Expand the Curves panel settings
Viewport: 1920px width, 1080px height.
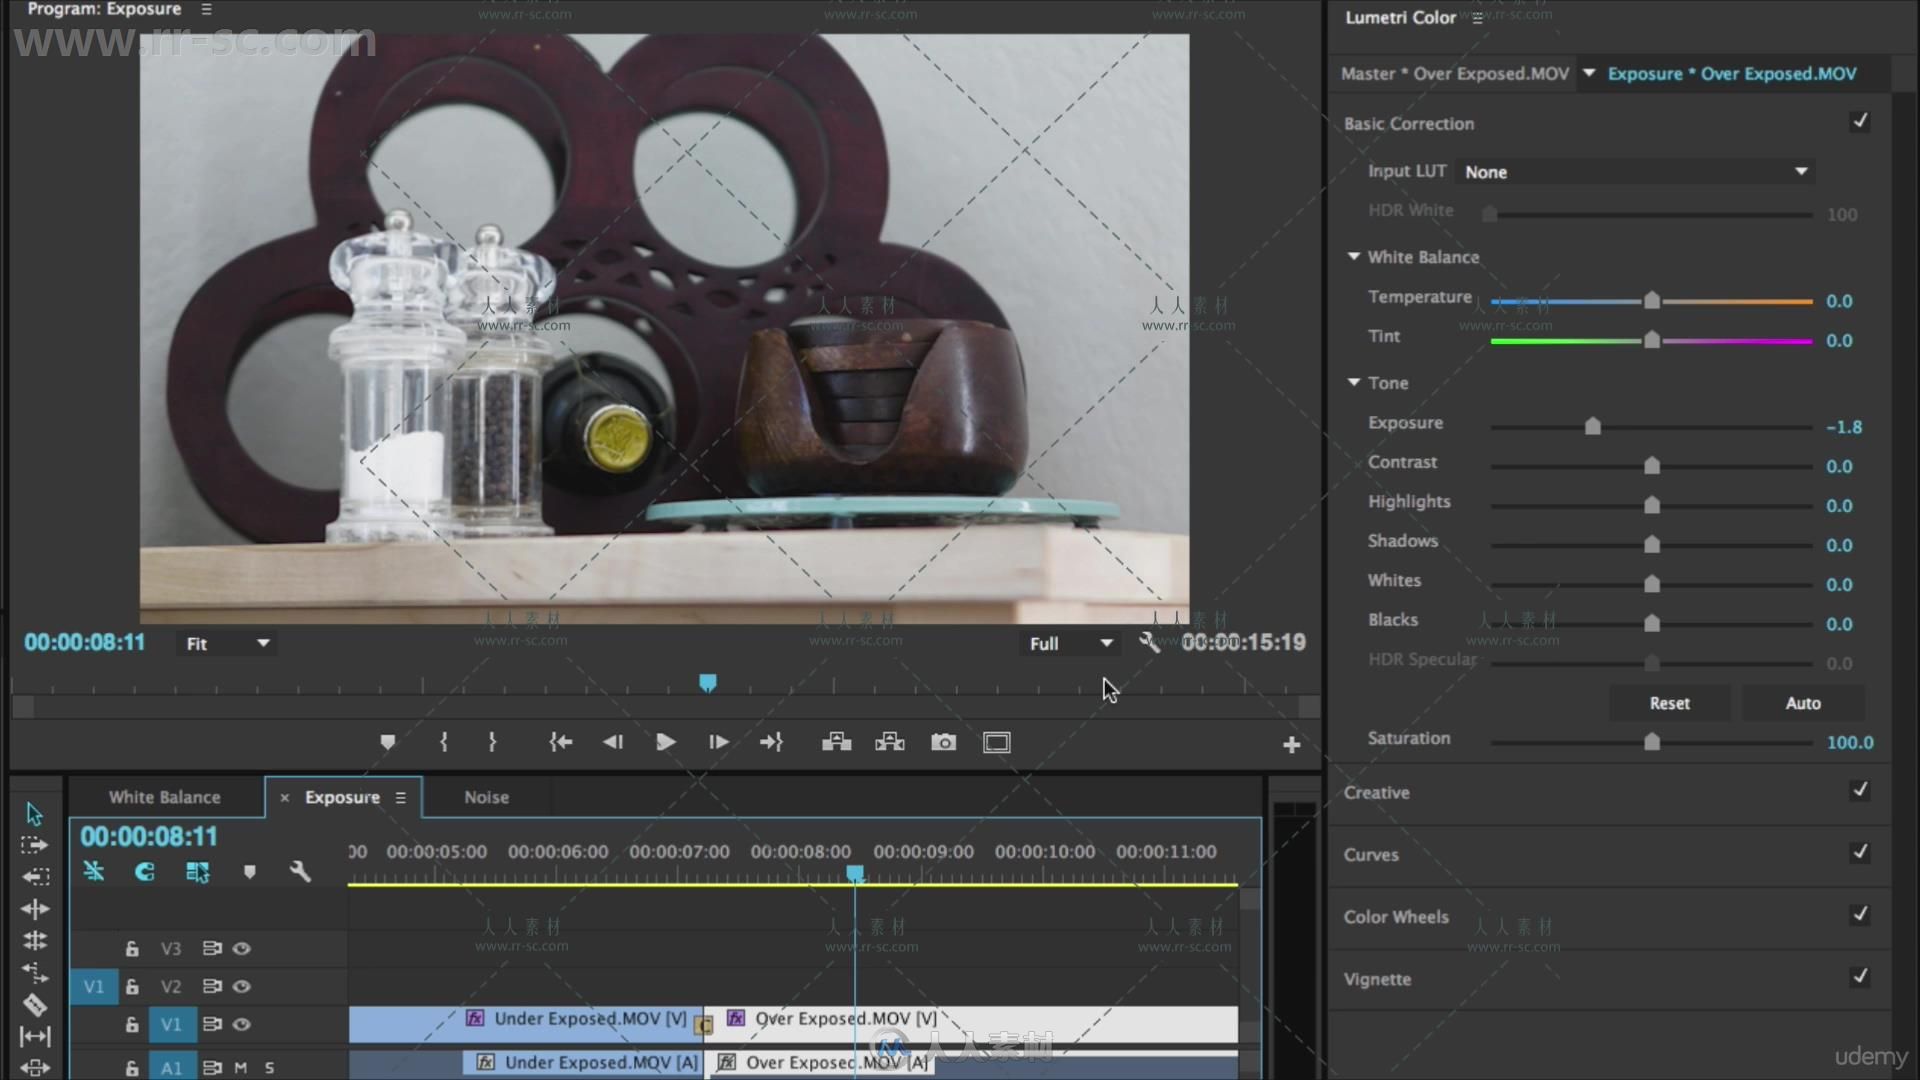1370,855
